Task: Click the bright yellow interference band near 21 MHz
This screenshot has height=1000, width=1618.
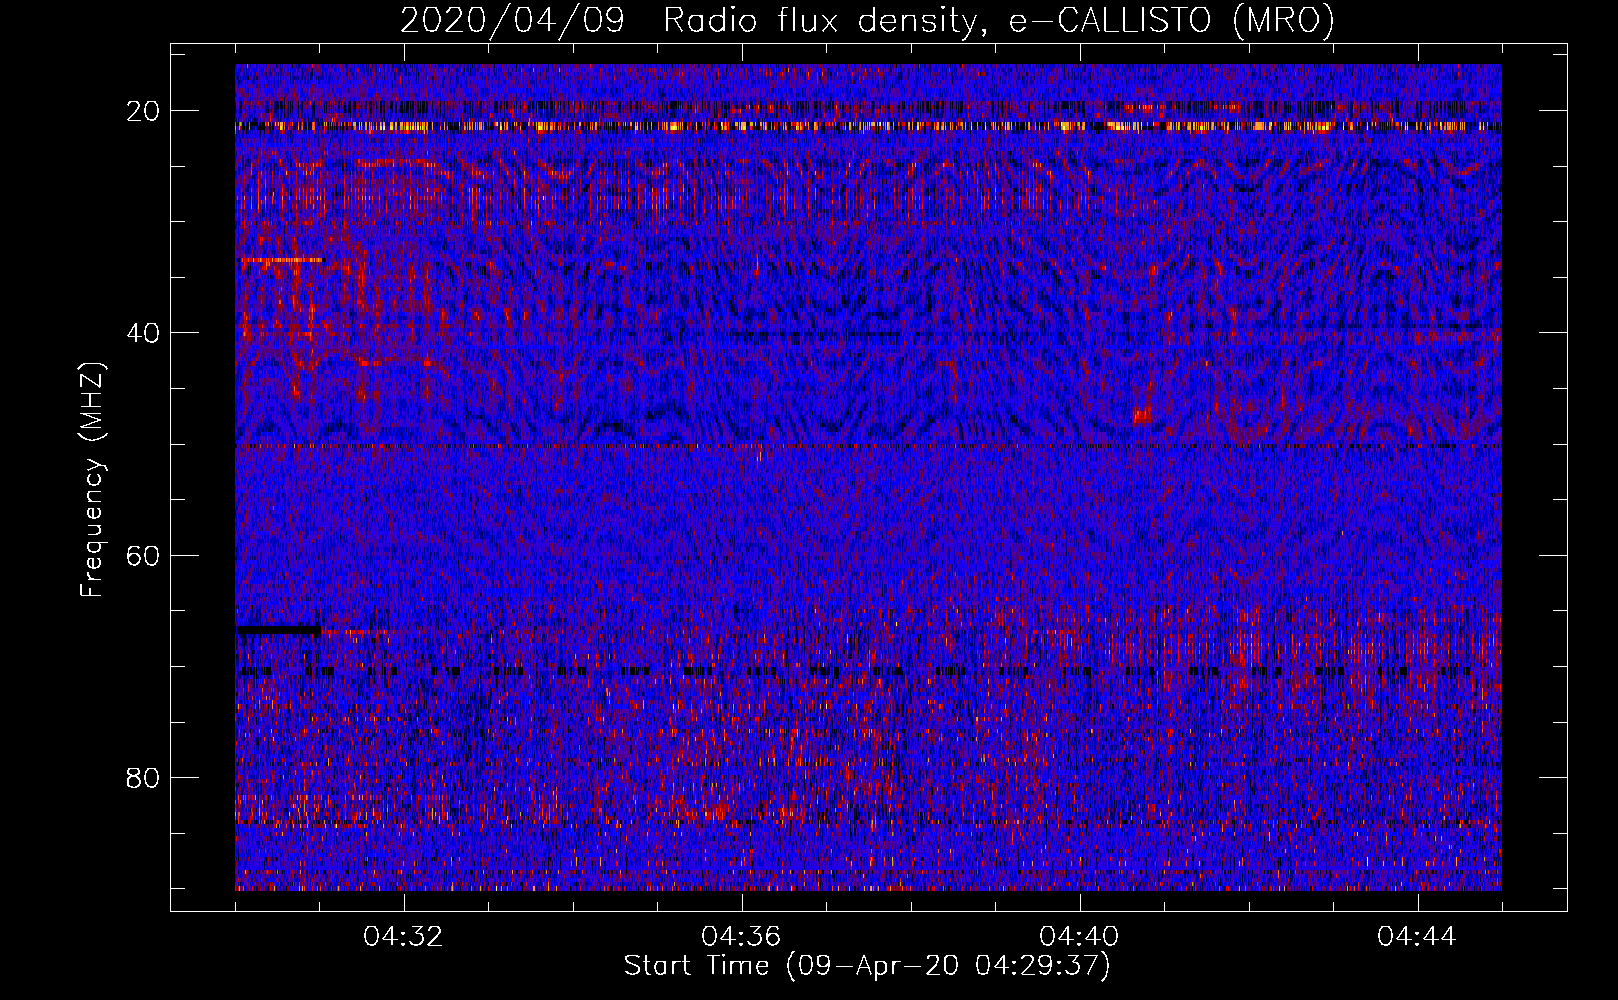Action: tap(868, 127)
